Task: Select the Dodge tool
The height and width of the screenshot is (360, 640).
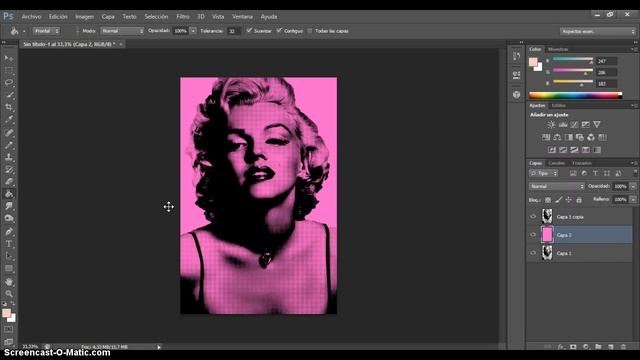Action: [9, 218]
